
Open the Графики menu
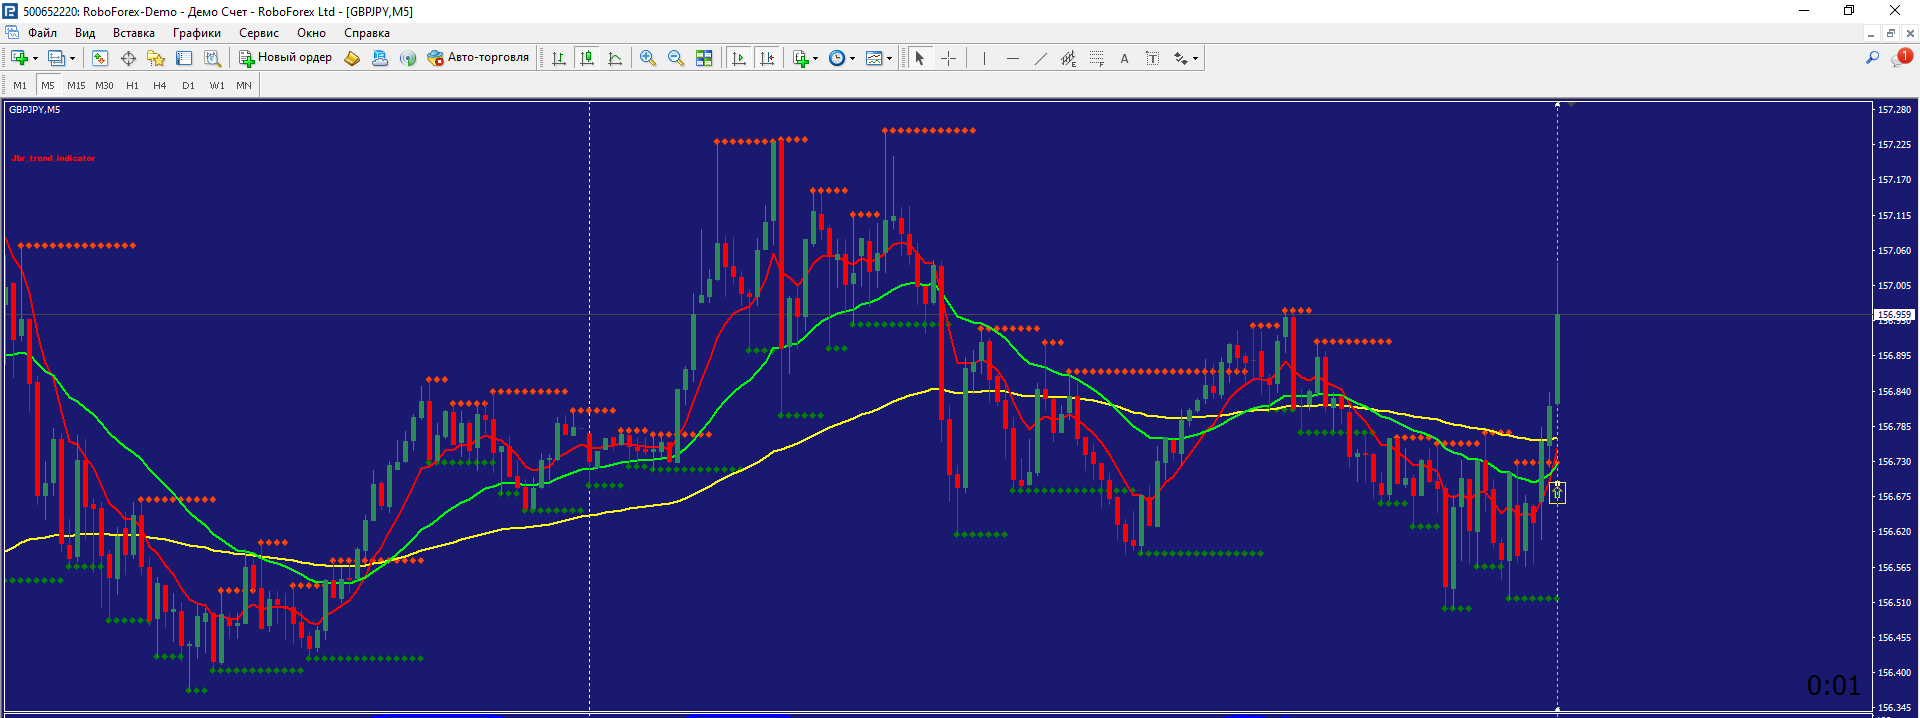coord(197,33)
